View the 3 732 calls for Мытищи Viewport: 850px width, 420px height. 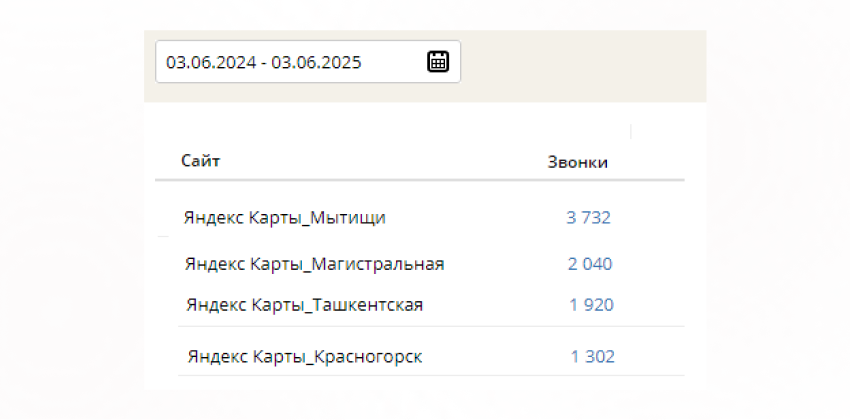click(589, 218)
